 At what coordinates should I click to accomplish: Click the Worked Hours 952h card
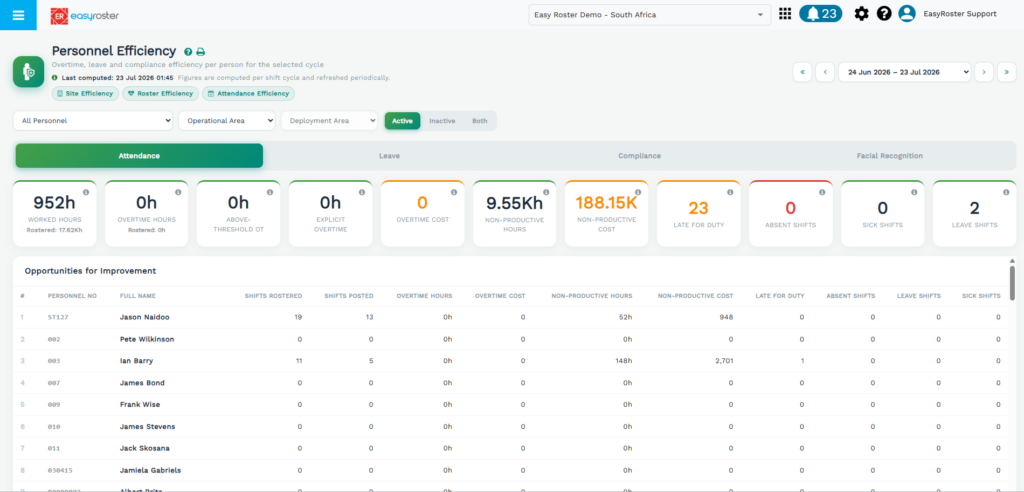(54, 214)
